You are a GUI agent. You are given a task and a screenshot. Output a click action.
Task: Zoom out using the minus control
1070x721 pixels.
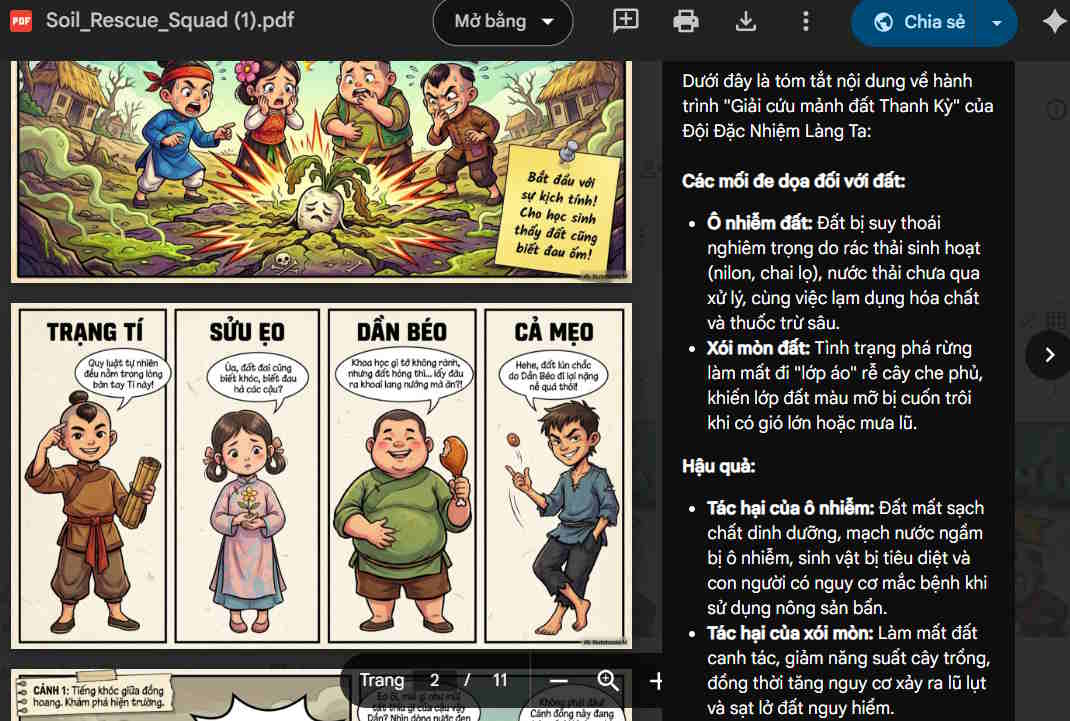[x=558, y=680]
